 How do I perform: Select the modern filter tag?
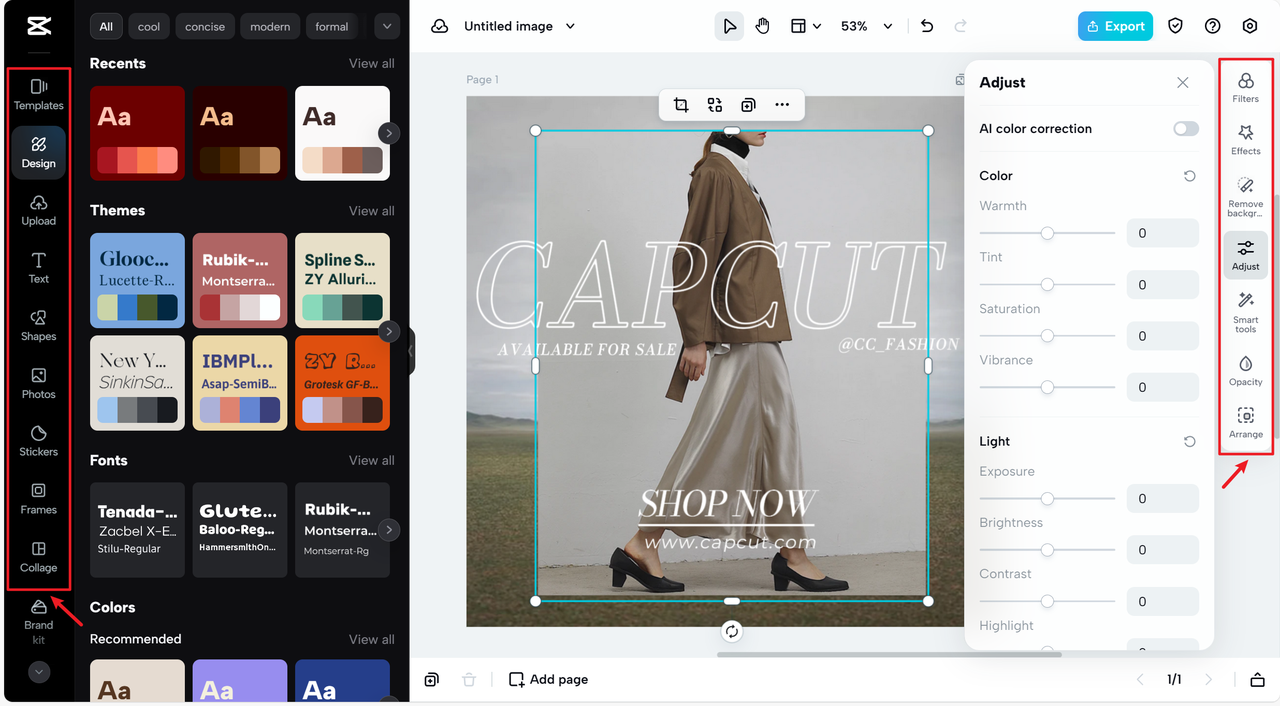pos(270,26)
